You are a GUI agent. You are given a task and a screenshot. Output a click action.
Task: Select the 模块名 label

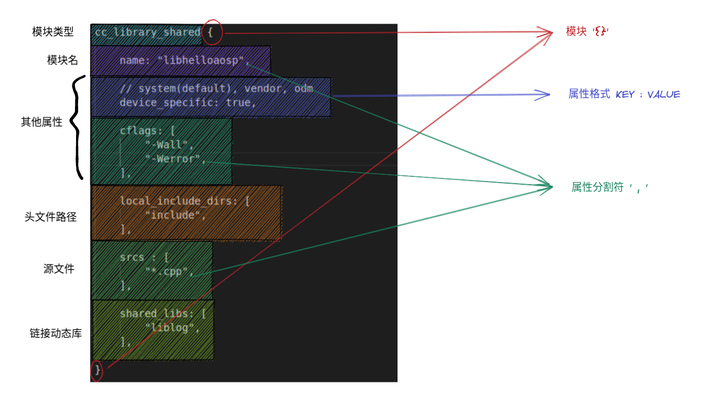click(x=62, y=60)
